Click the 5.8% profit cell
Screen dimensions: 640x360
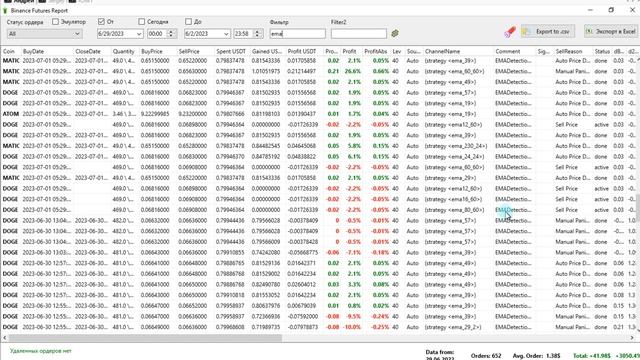click(x=354, y=146)
